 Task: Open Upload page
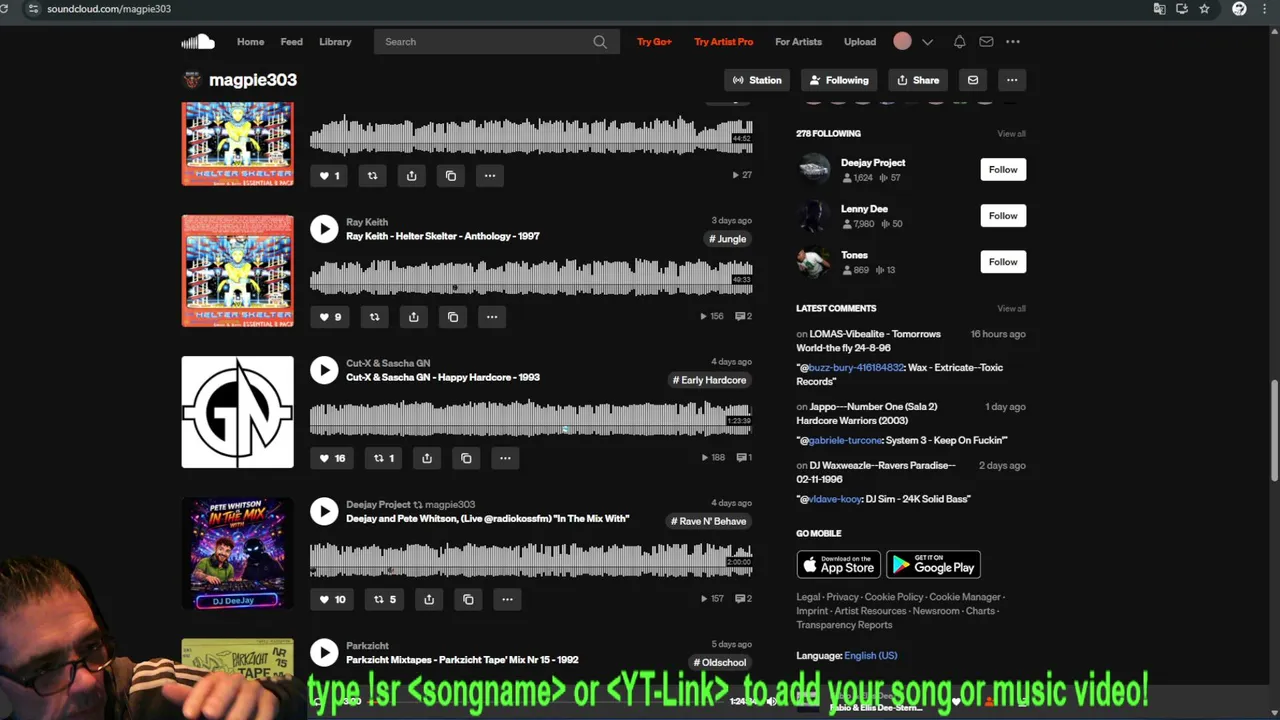coord(859,42)
